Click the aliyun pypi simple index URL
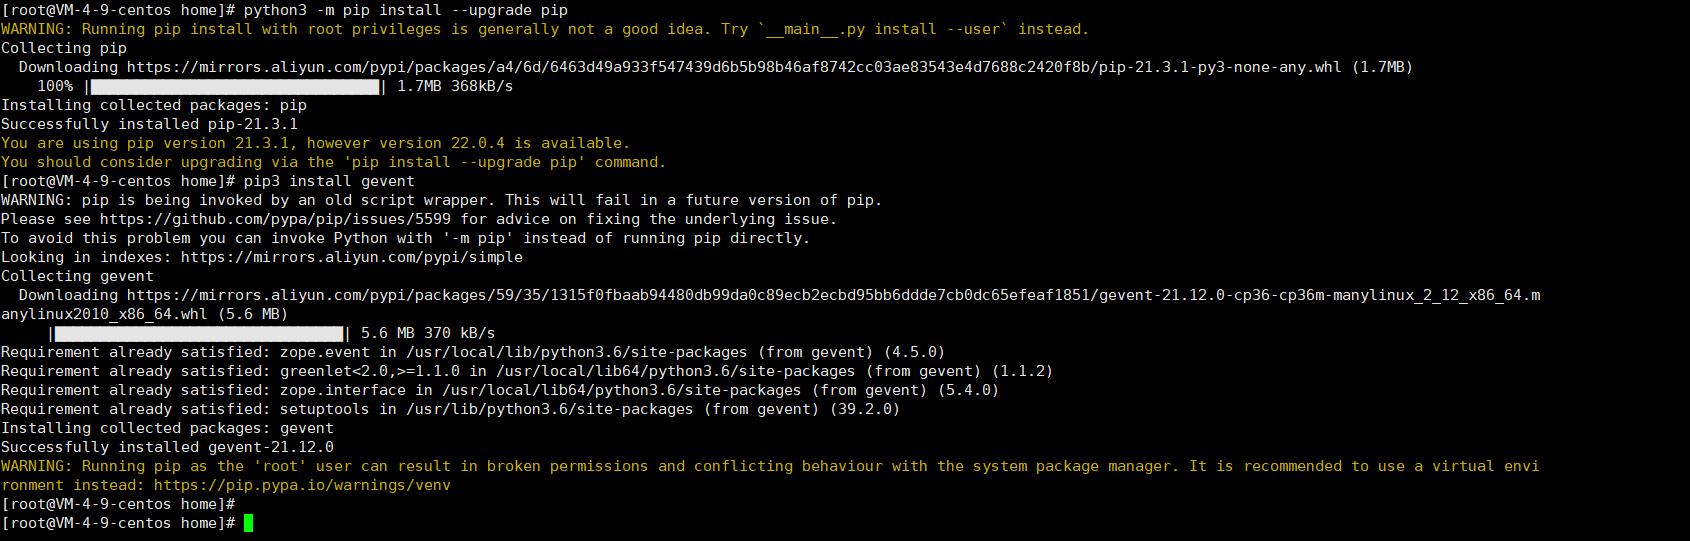This screenshot has height=541, width=1690. pos(351,257)
